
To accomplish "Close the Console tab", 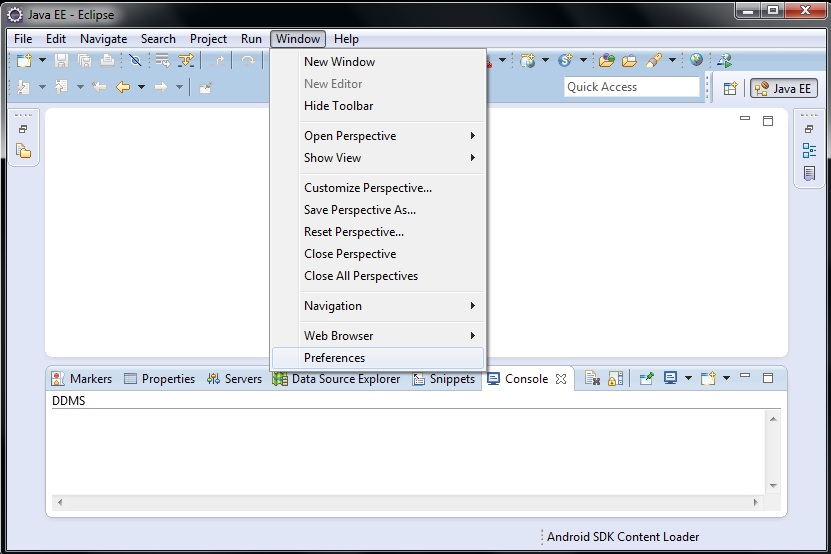I will tap(561, 379).
